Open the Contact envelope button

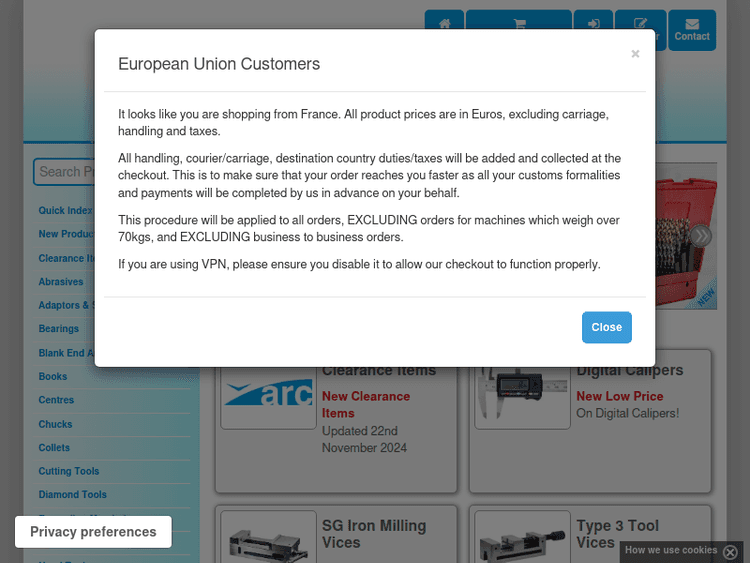pyautogui.click(x=692, y=30)
